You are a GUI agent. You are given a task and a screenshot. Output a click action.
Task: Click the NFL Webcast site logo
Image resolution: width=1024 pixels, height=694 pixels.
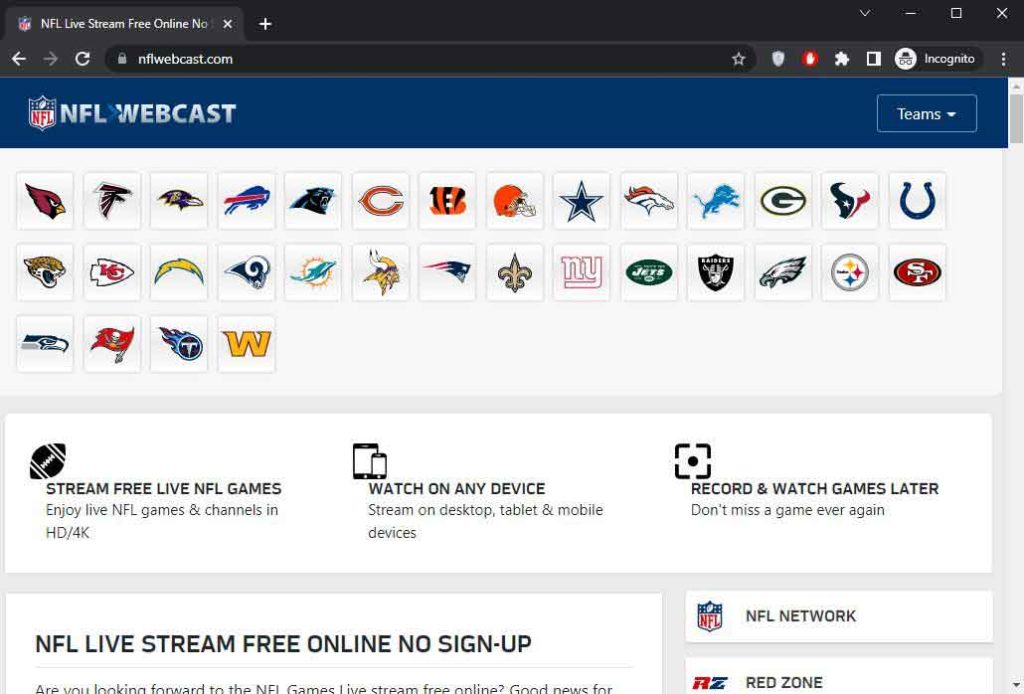(130, 113)
